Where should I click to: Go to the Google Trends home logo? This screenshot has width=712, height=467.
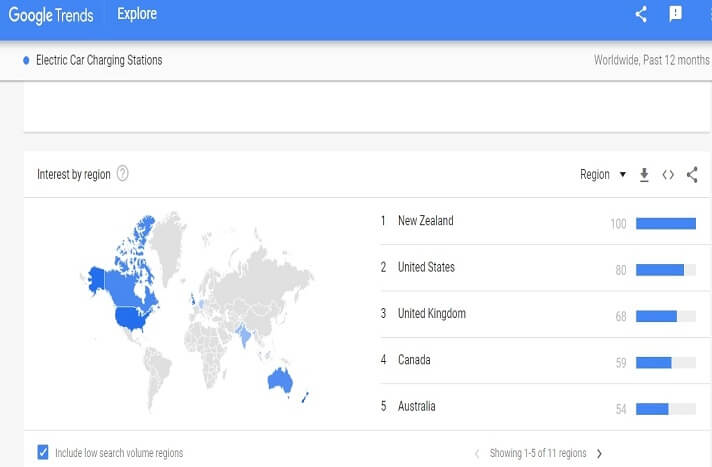click(x=54, y=15)
